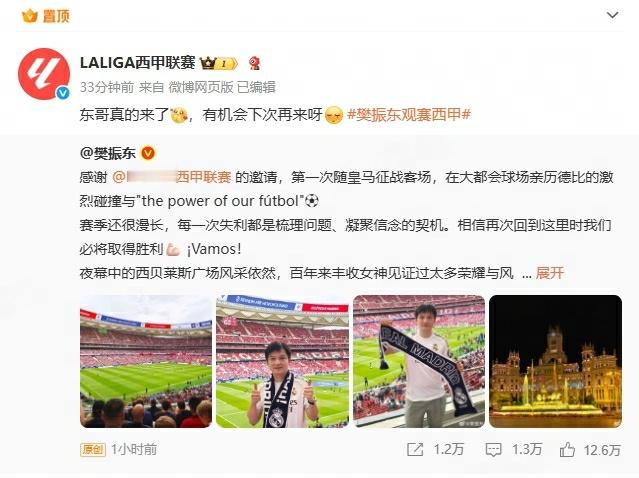Click the crown membership level badge

tap(219, 64)
